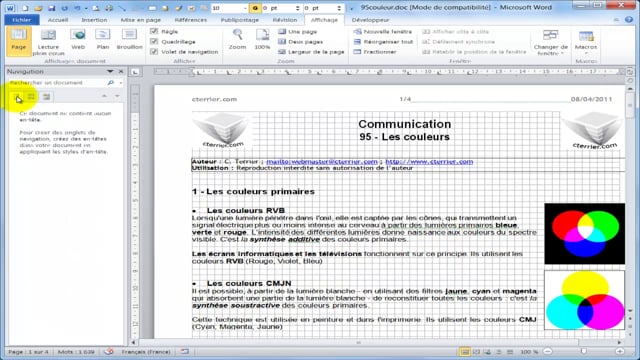
Task: Click Page 1 sur 4 status
Action: 28,351
